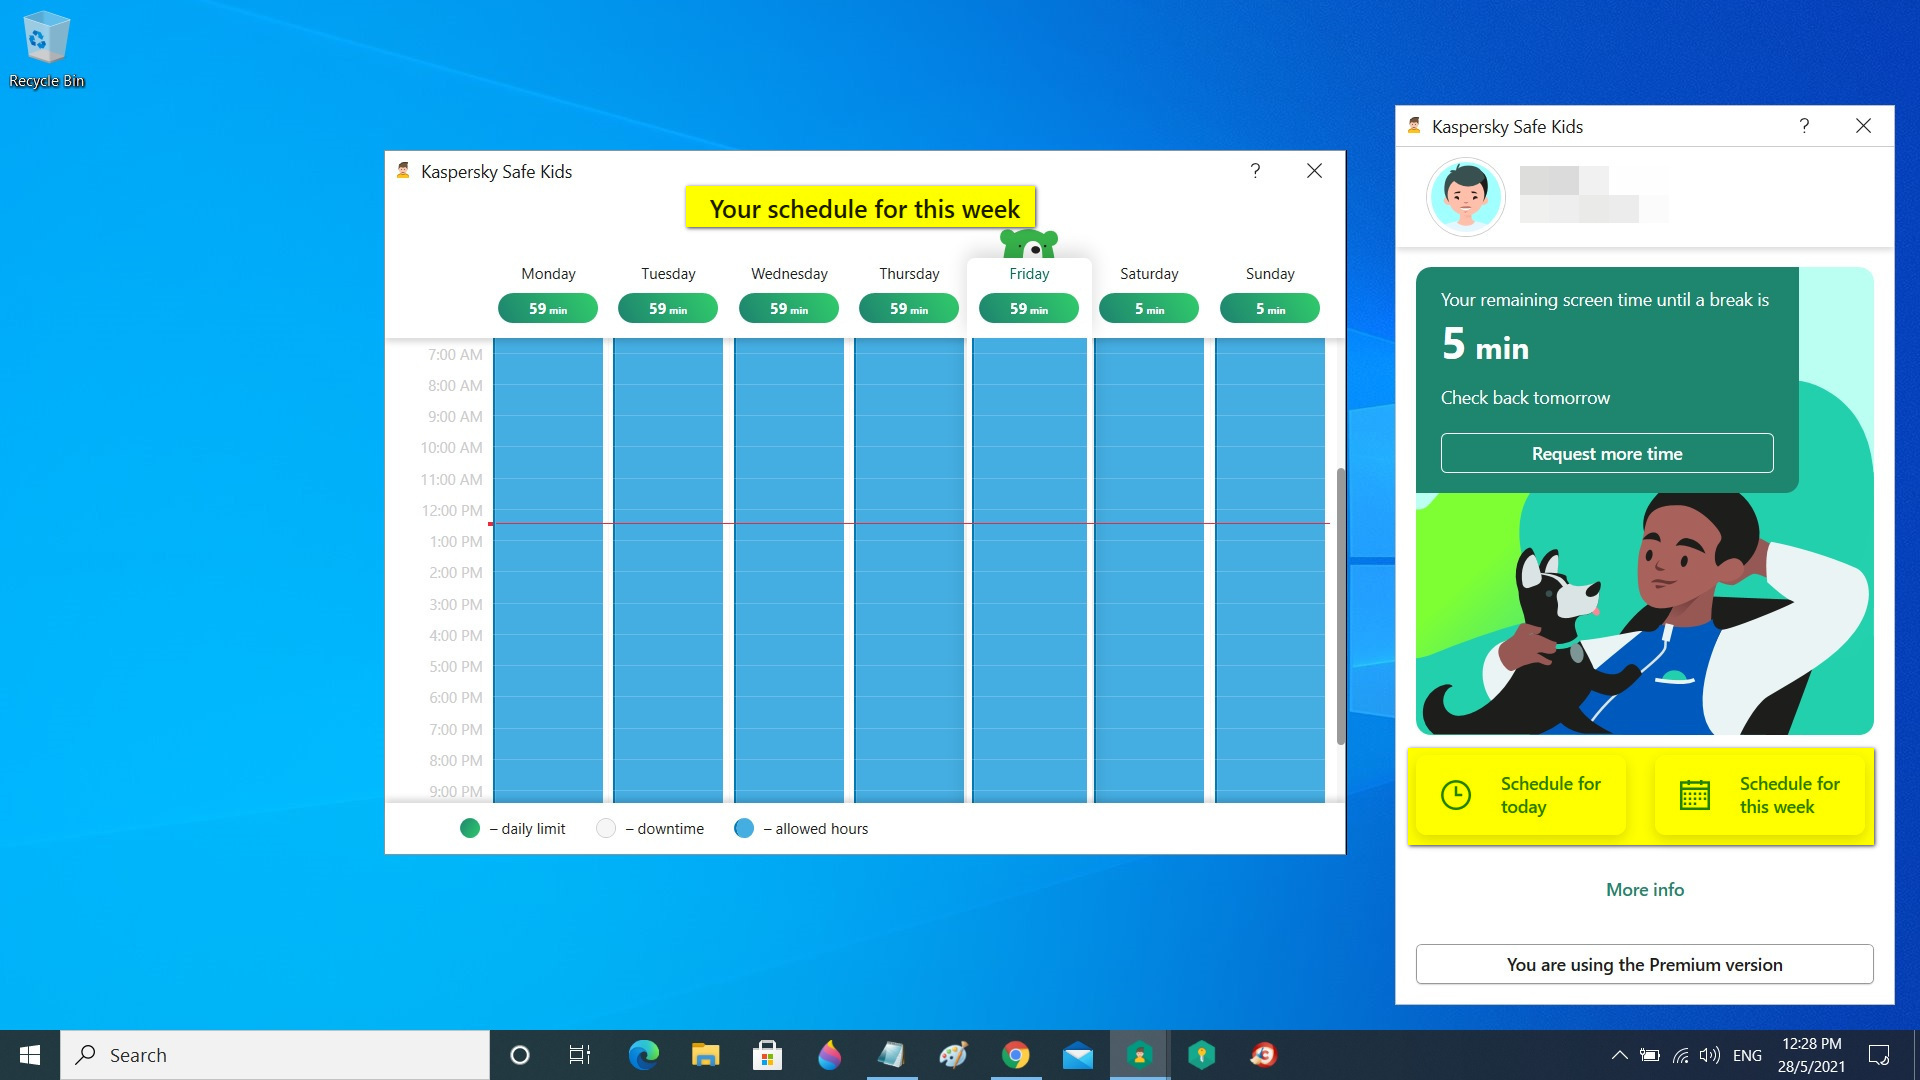Click the Windows search box
Viewport: 1920px width, 1080px height.
(275, 1055)
